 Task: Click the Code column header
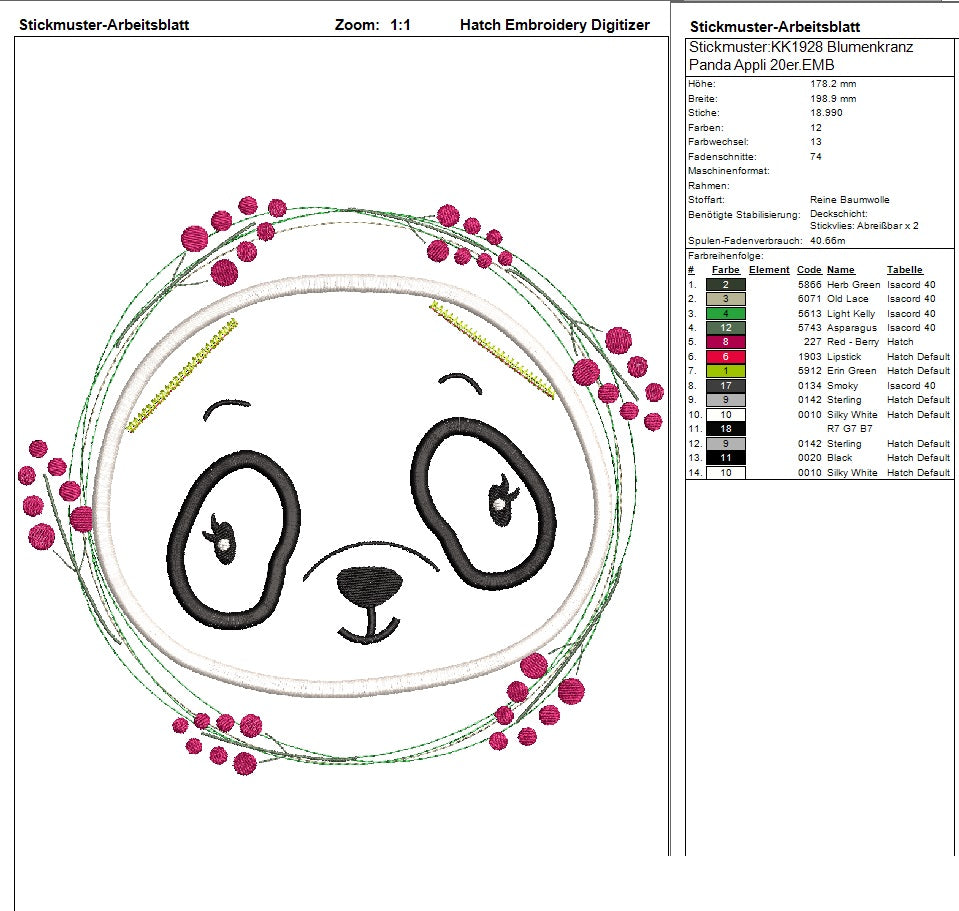[809, 270]
